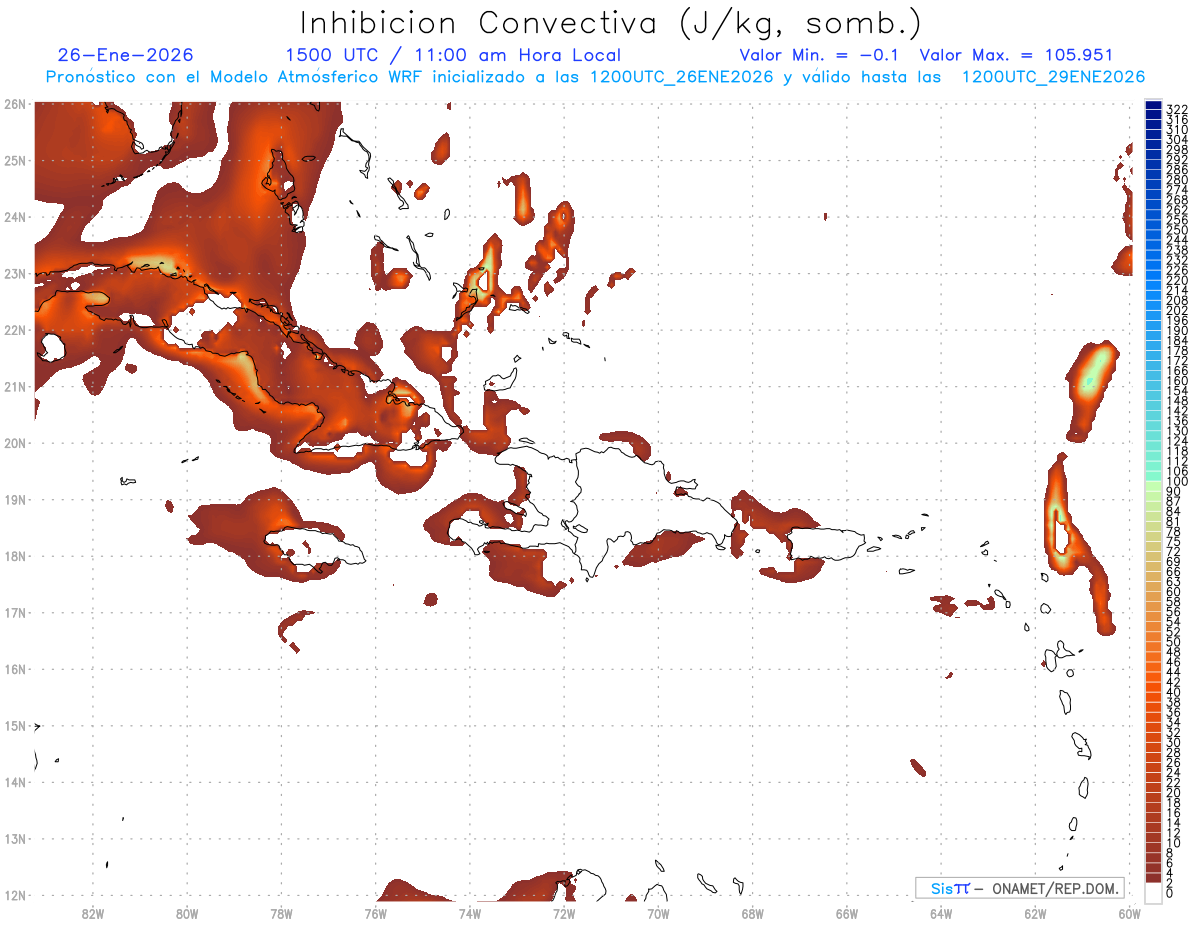This screenshot has height=927, width=1200.
Task: Click the '82W' longitude label
Action: coord(93,913)
